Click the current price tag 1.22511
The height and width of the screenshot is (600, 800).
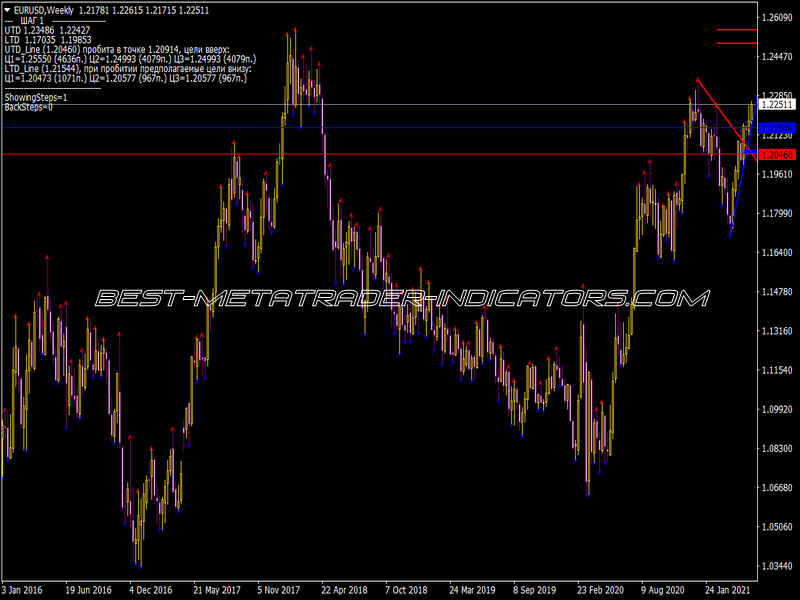[x=777, y=105]
